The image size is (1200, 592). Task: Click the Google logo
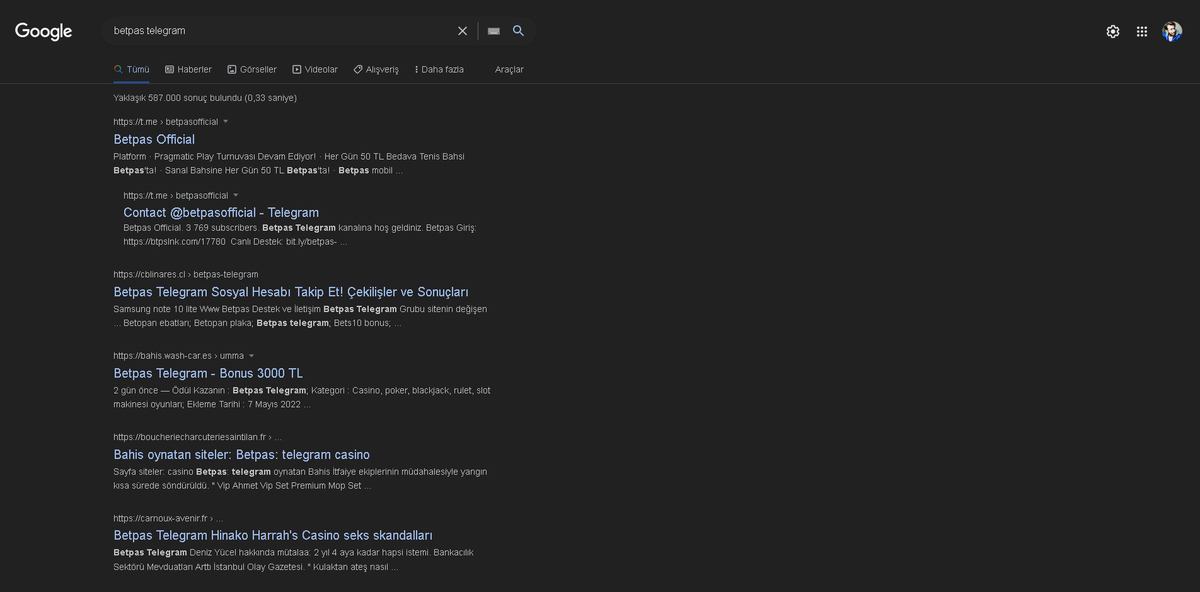pos(43,32)
